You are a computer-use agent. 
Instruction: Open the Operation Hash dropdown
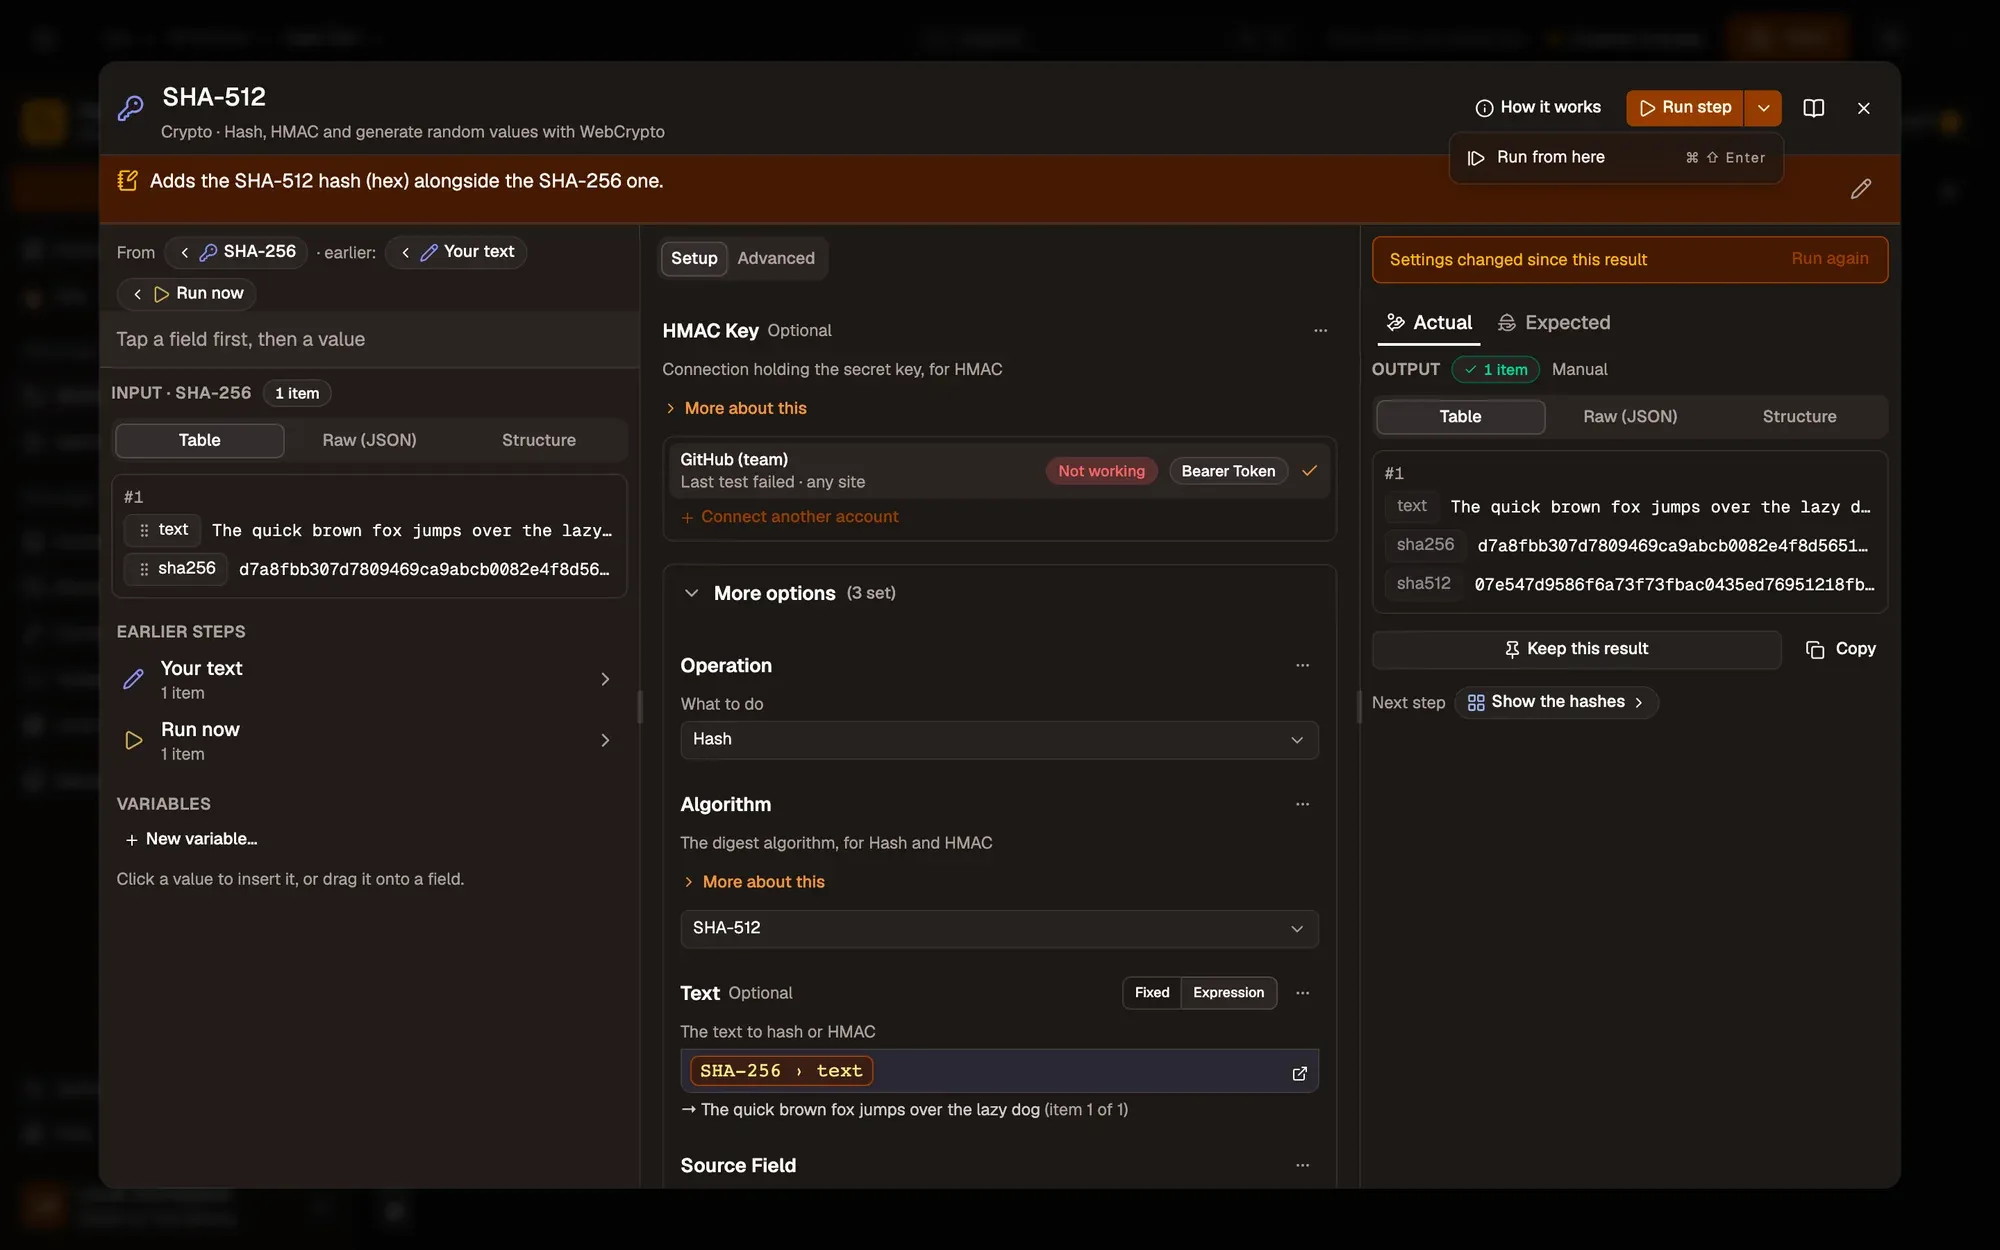point(999,740)
